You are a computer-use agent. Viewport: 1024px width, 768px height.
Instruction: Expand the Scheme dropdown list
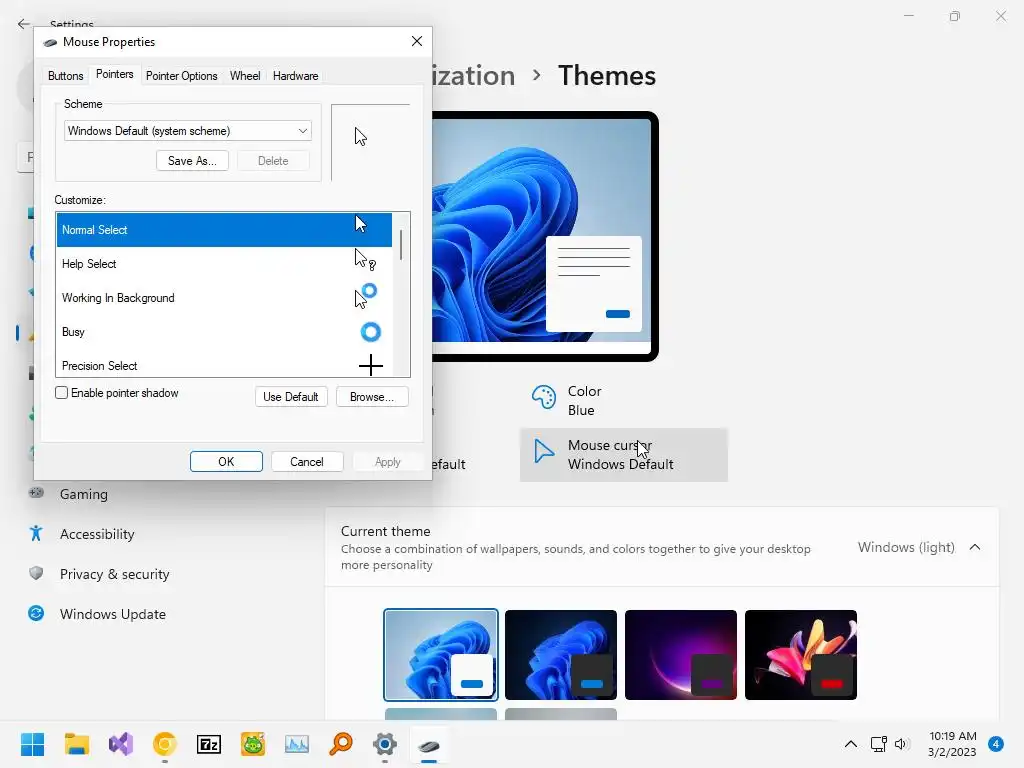[187, 131]
